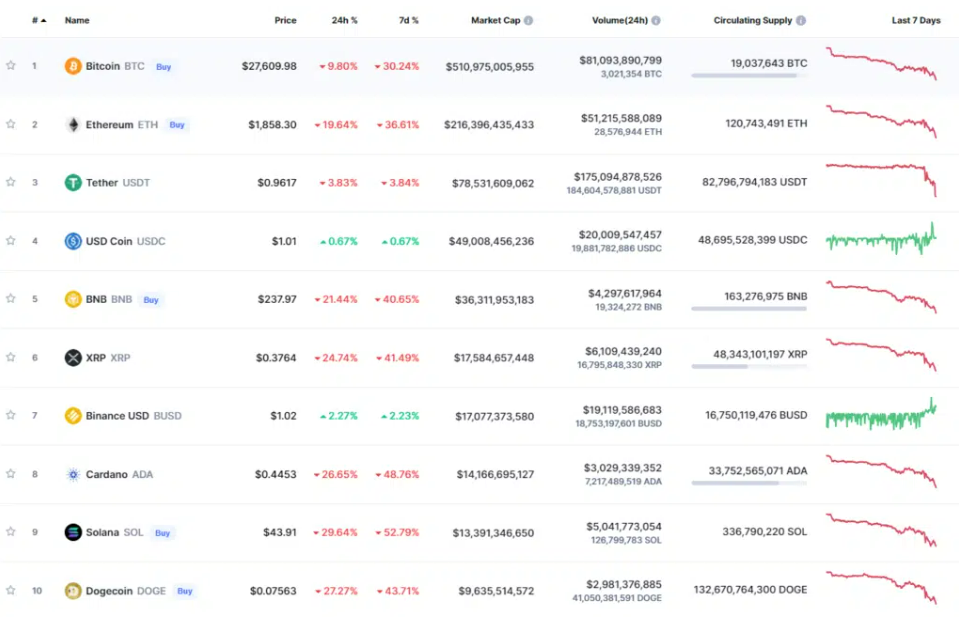Star USD Coin to add to watchlist
Screen dimensions: 959x624
coord(11,240)
